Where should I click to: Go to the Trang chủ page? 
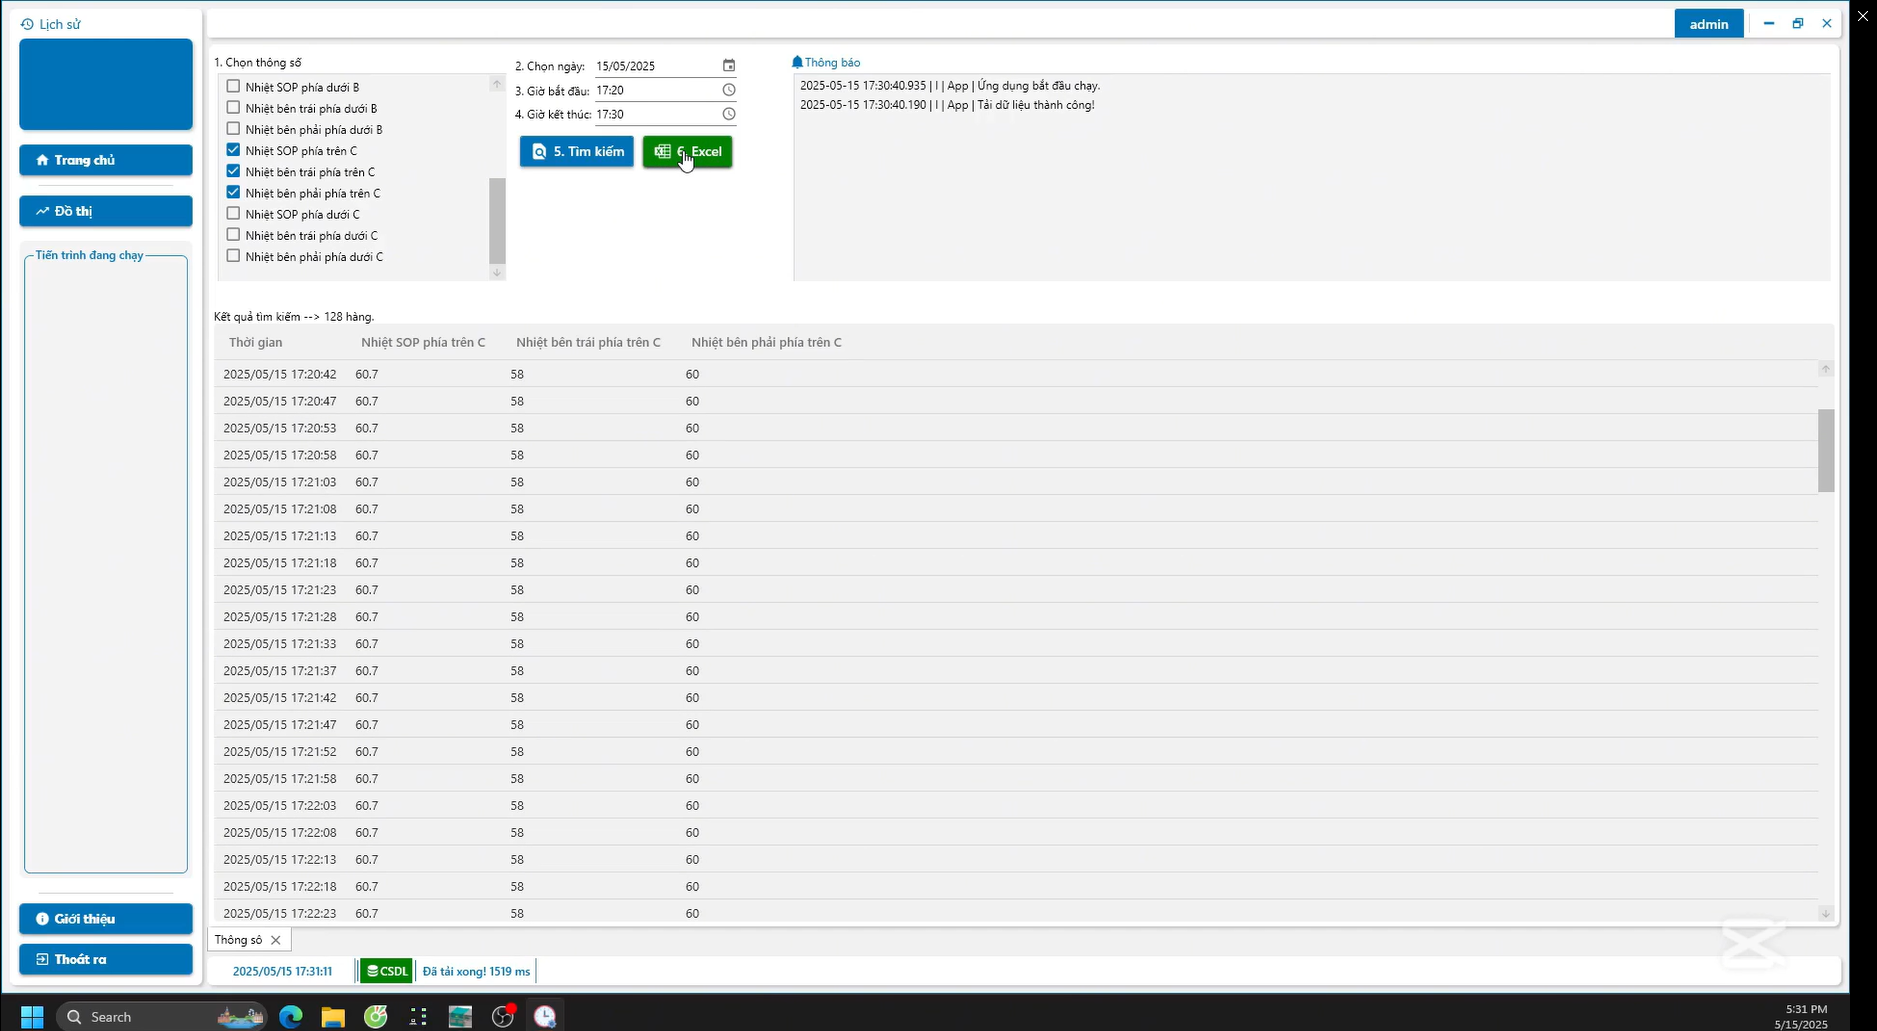click(106, 160)
